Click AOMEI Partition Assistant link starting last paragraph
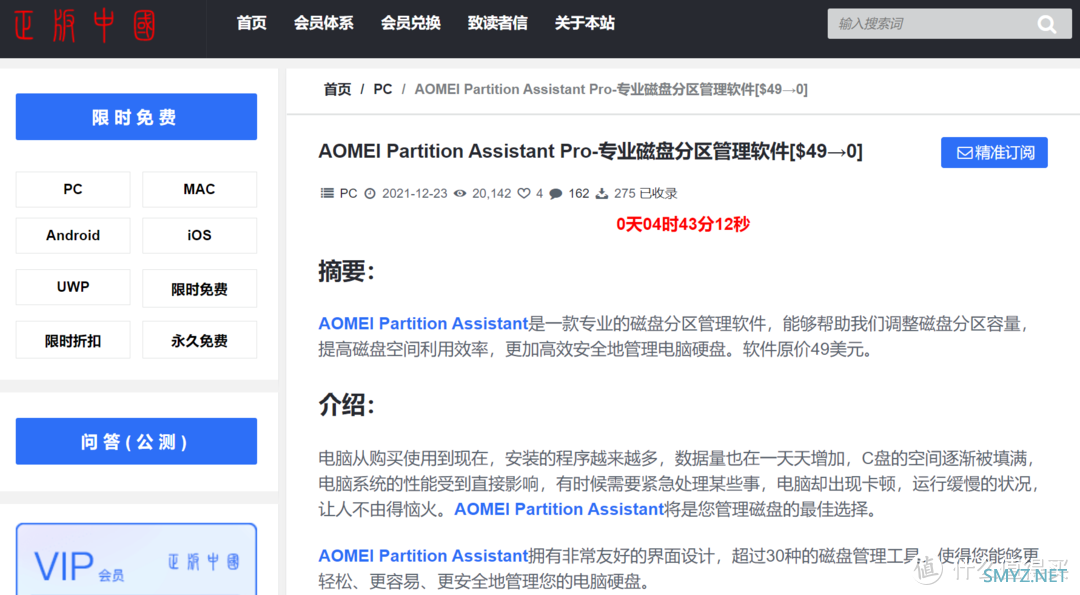Image resolution: width=1080 pixels, height=595 pixels. tap(423, 556)
